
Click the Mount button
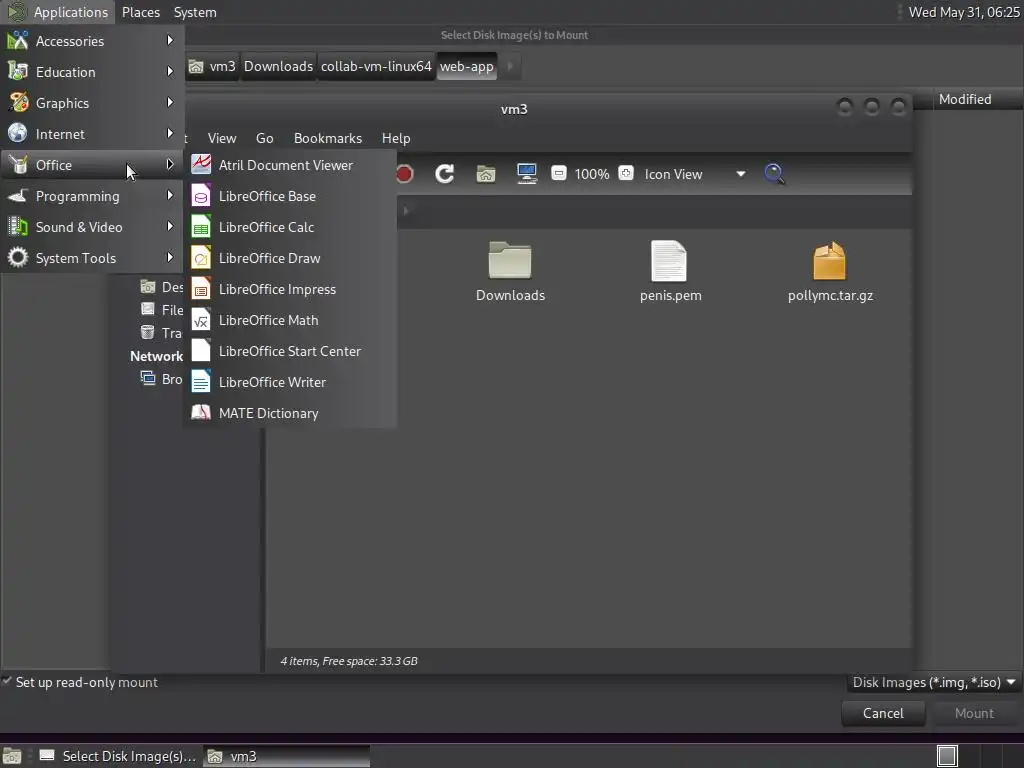tap(974, 713)
